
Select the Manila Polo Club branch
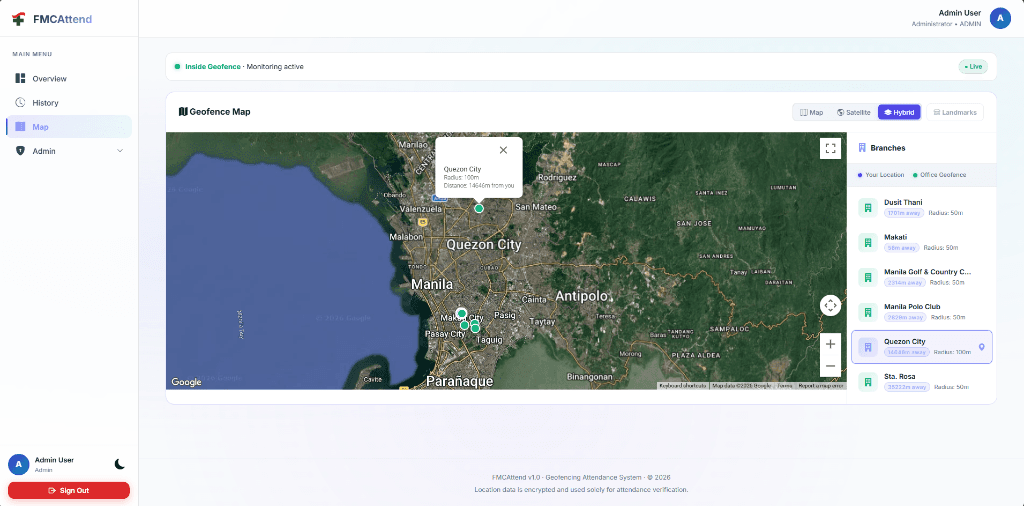[921, 311]
